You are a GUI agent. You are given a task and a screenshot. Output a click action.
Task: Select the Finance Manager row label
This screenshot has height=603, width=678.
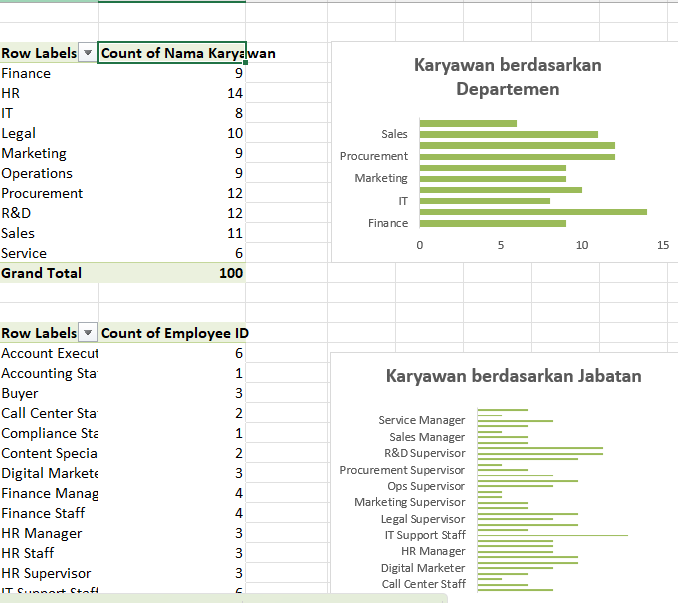coord(49,493)
